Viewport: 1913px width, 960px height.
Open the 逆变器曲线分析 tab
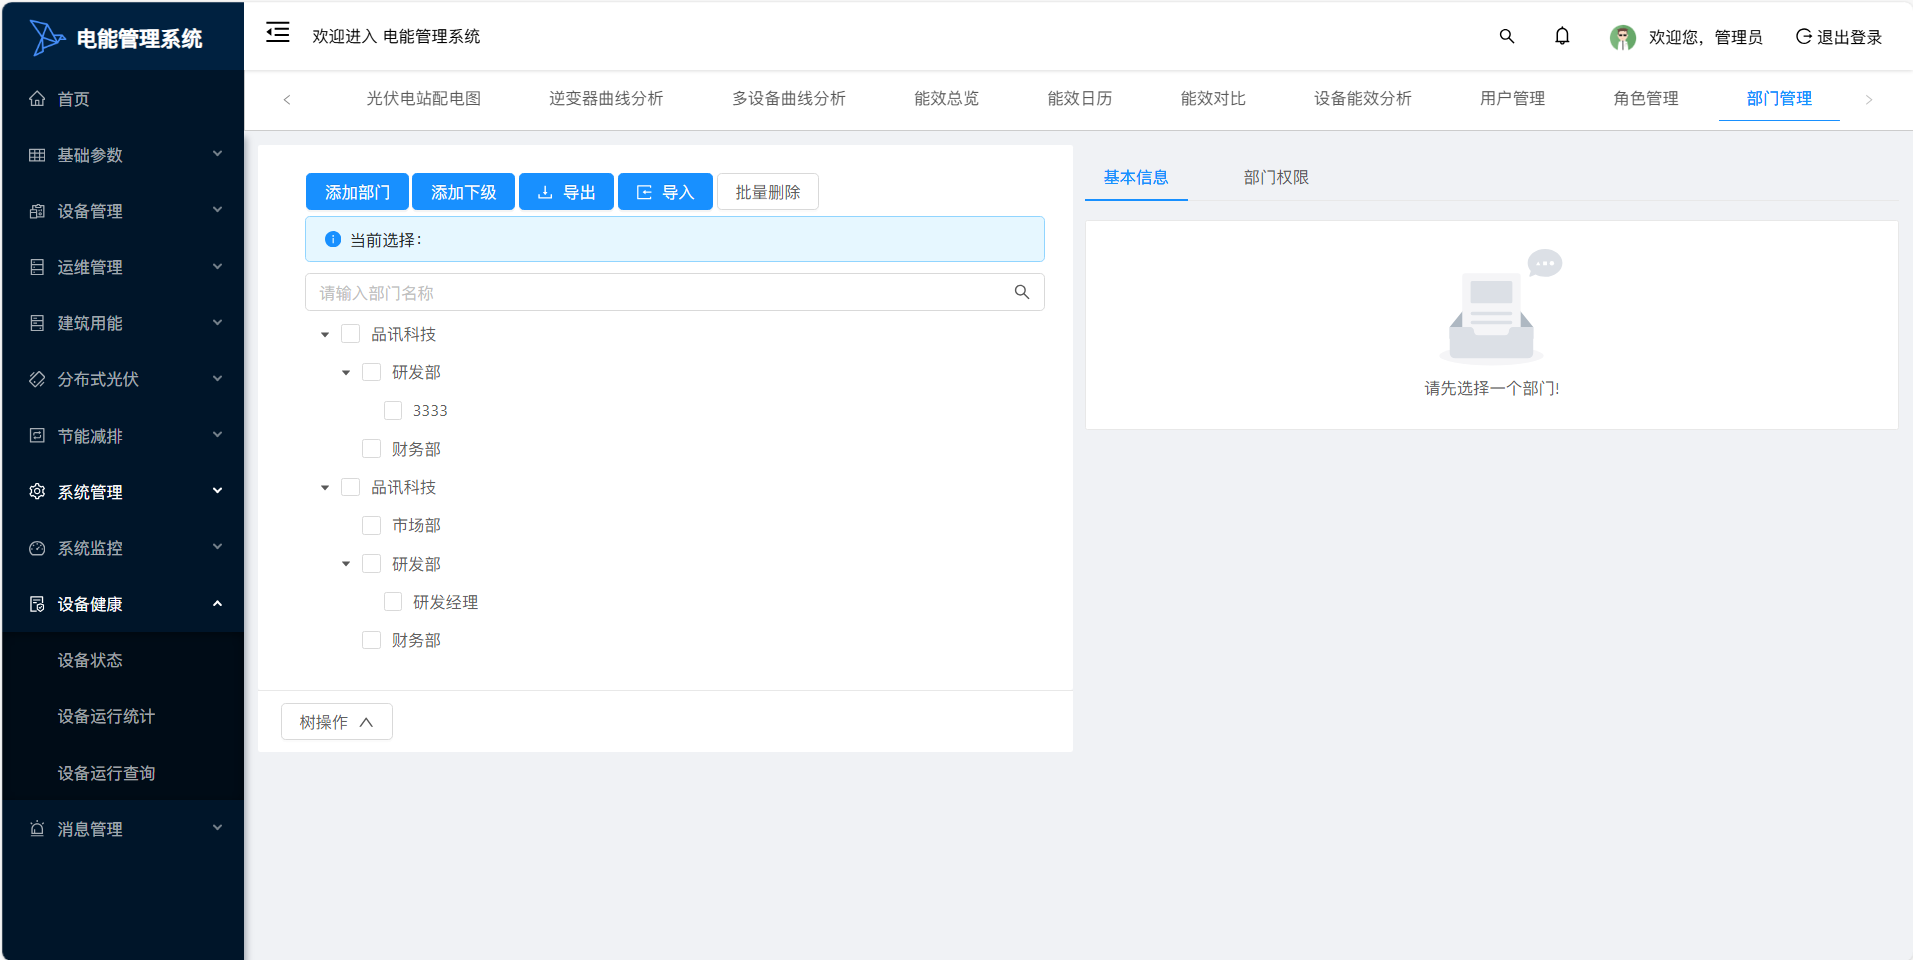coord(606,98)
